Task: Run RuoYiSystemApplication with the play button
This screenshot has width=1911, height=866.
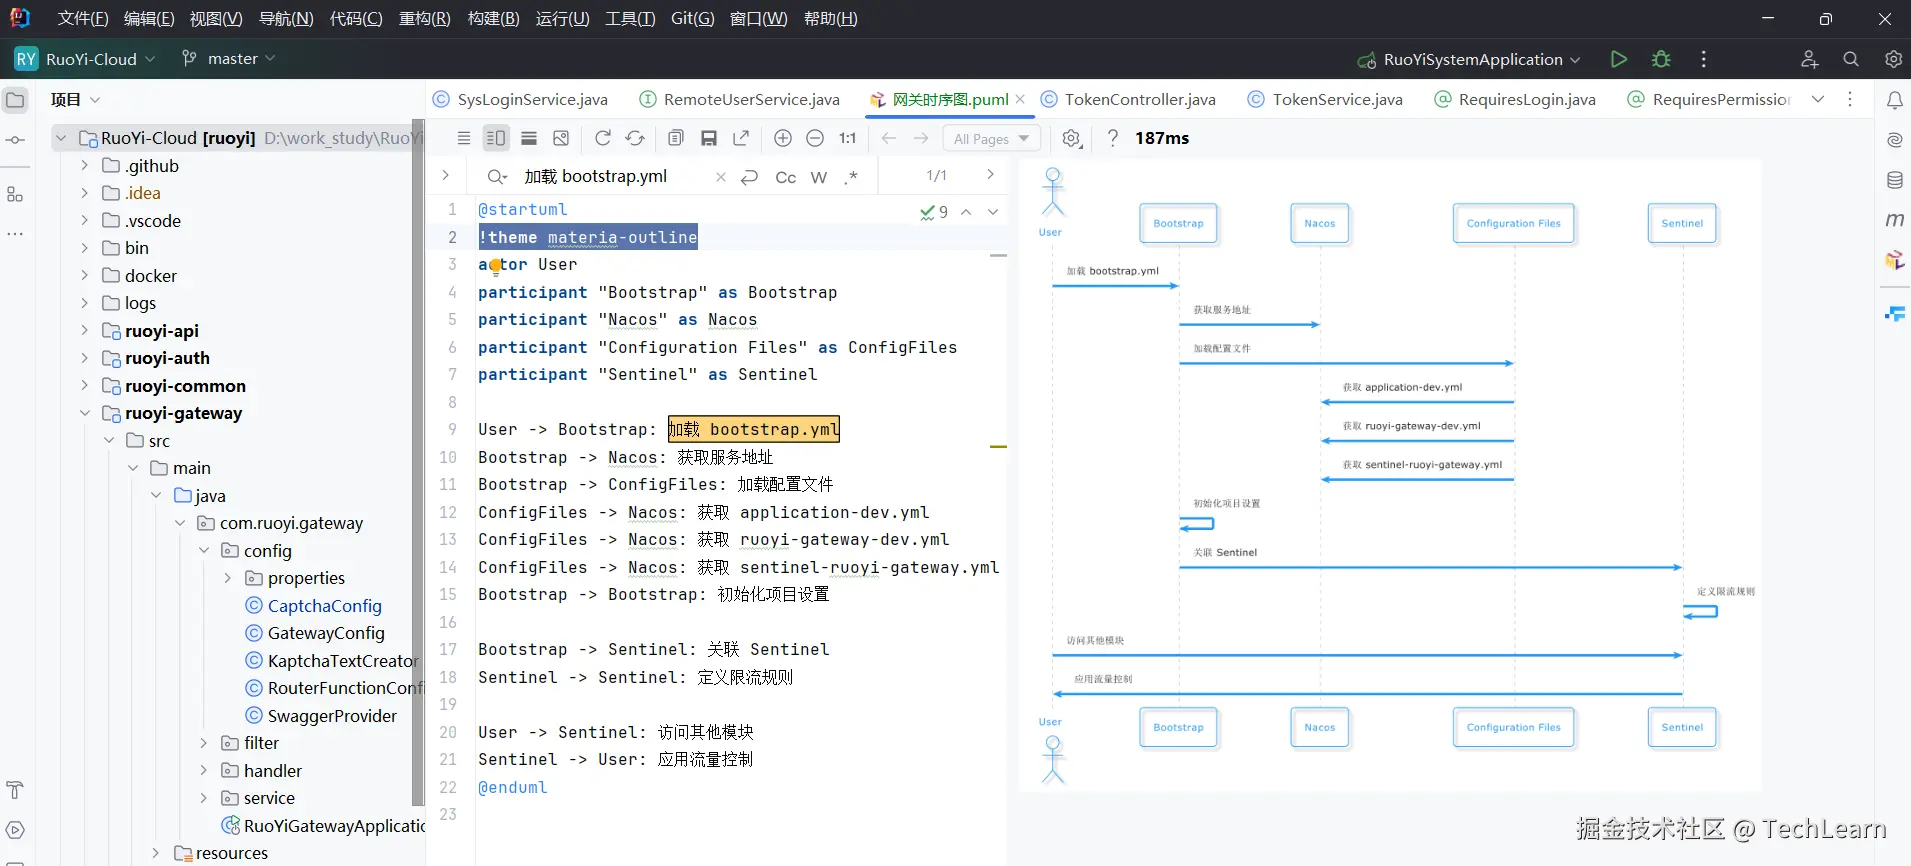Action: tap(1619, 59)
